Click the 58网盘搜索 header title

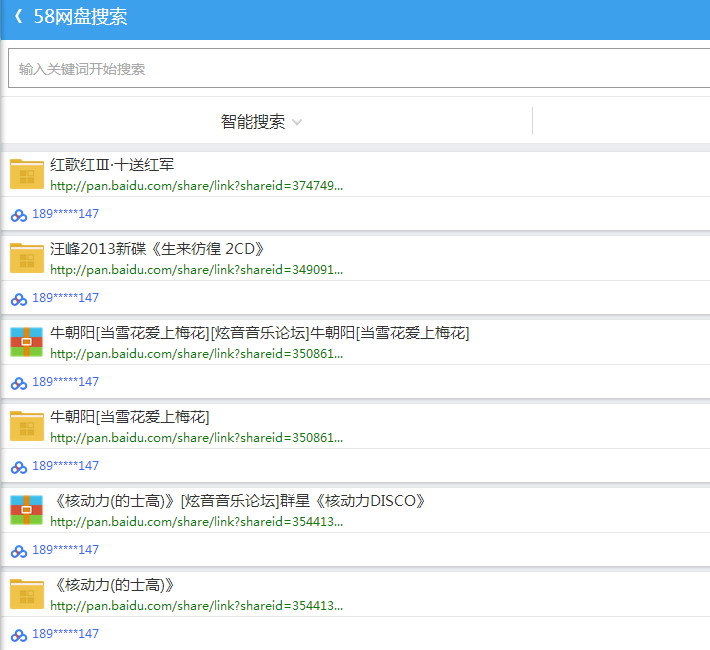click(x=80, y=17)
